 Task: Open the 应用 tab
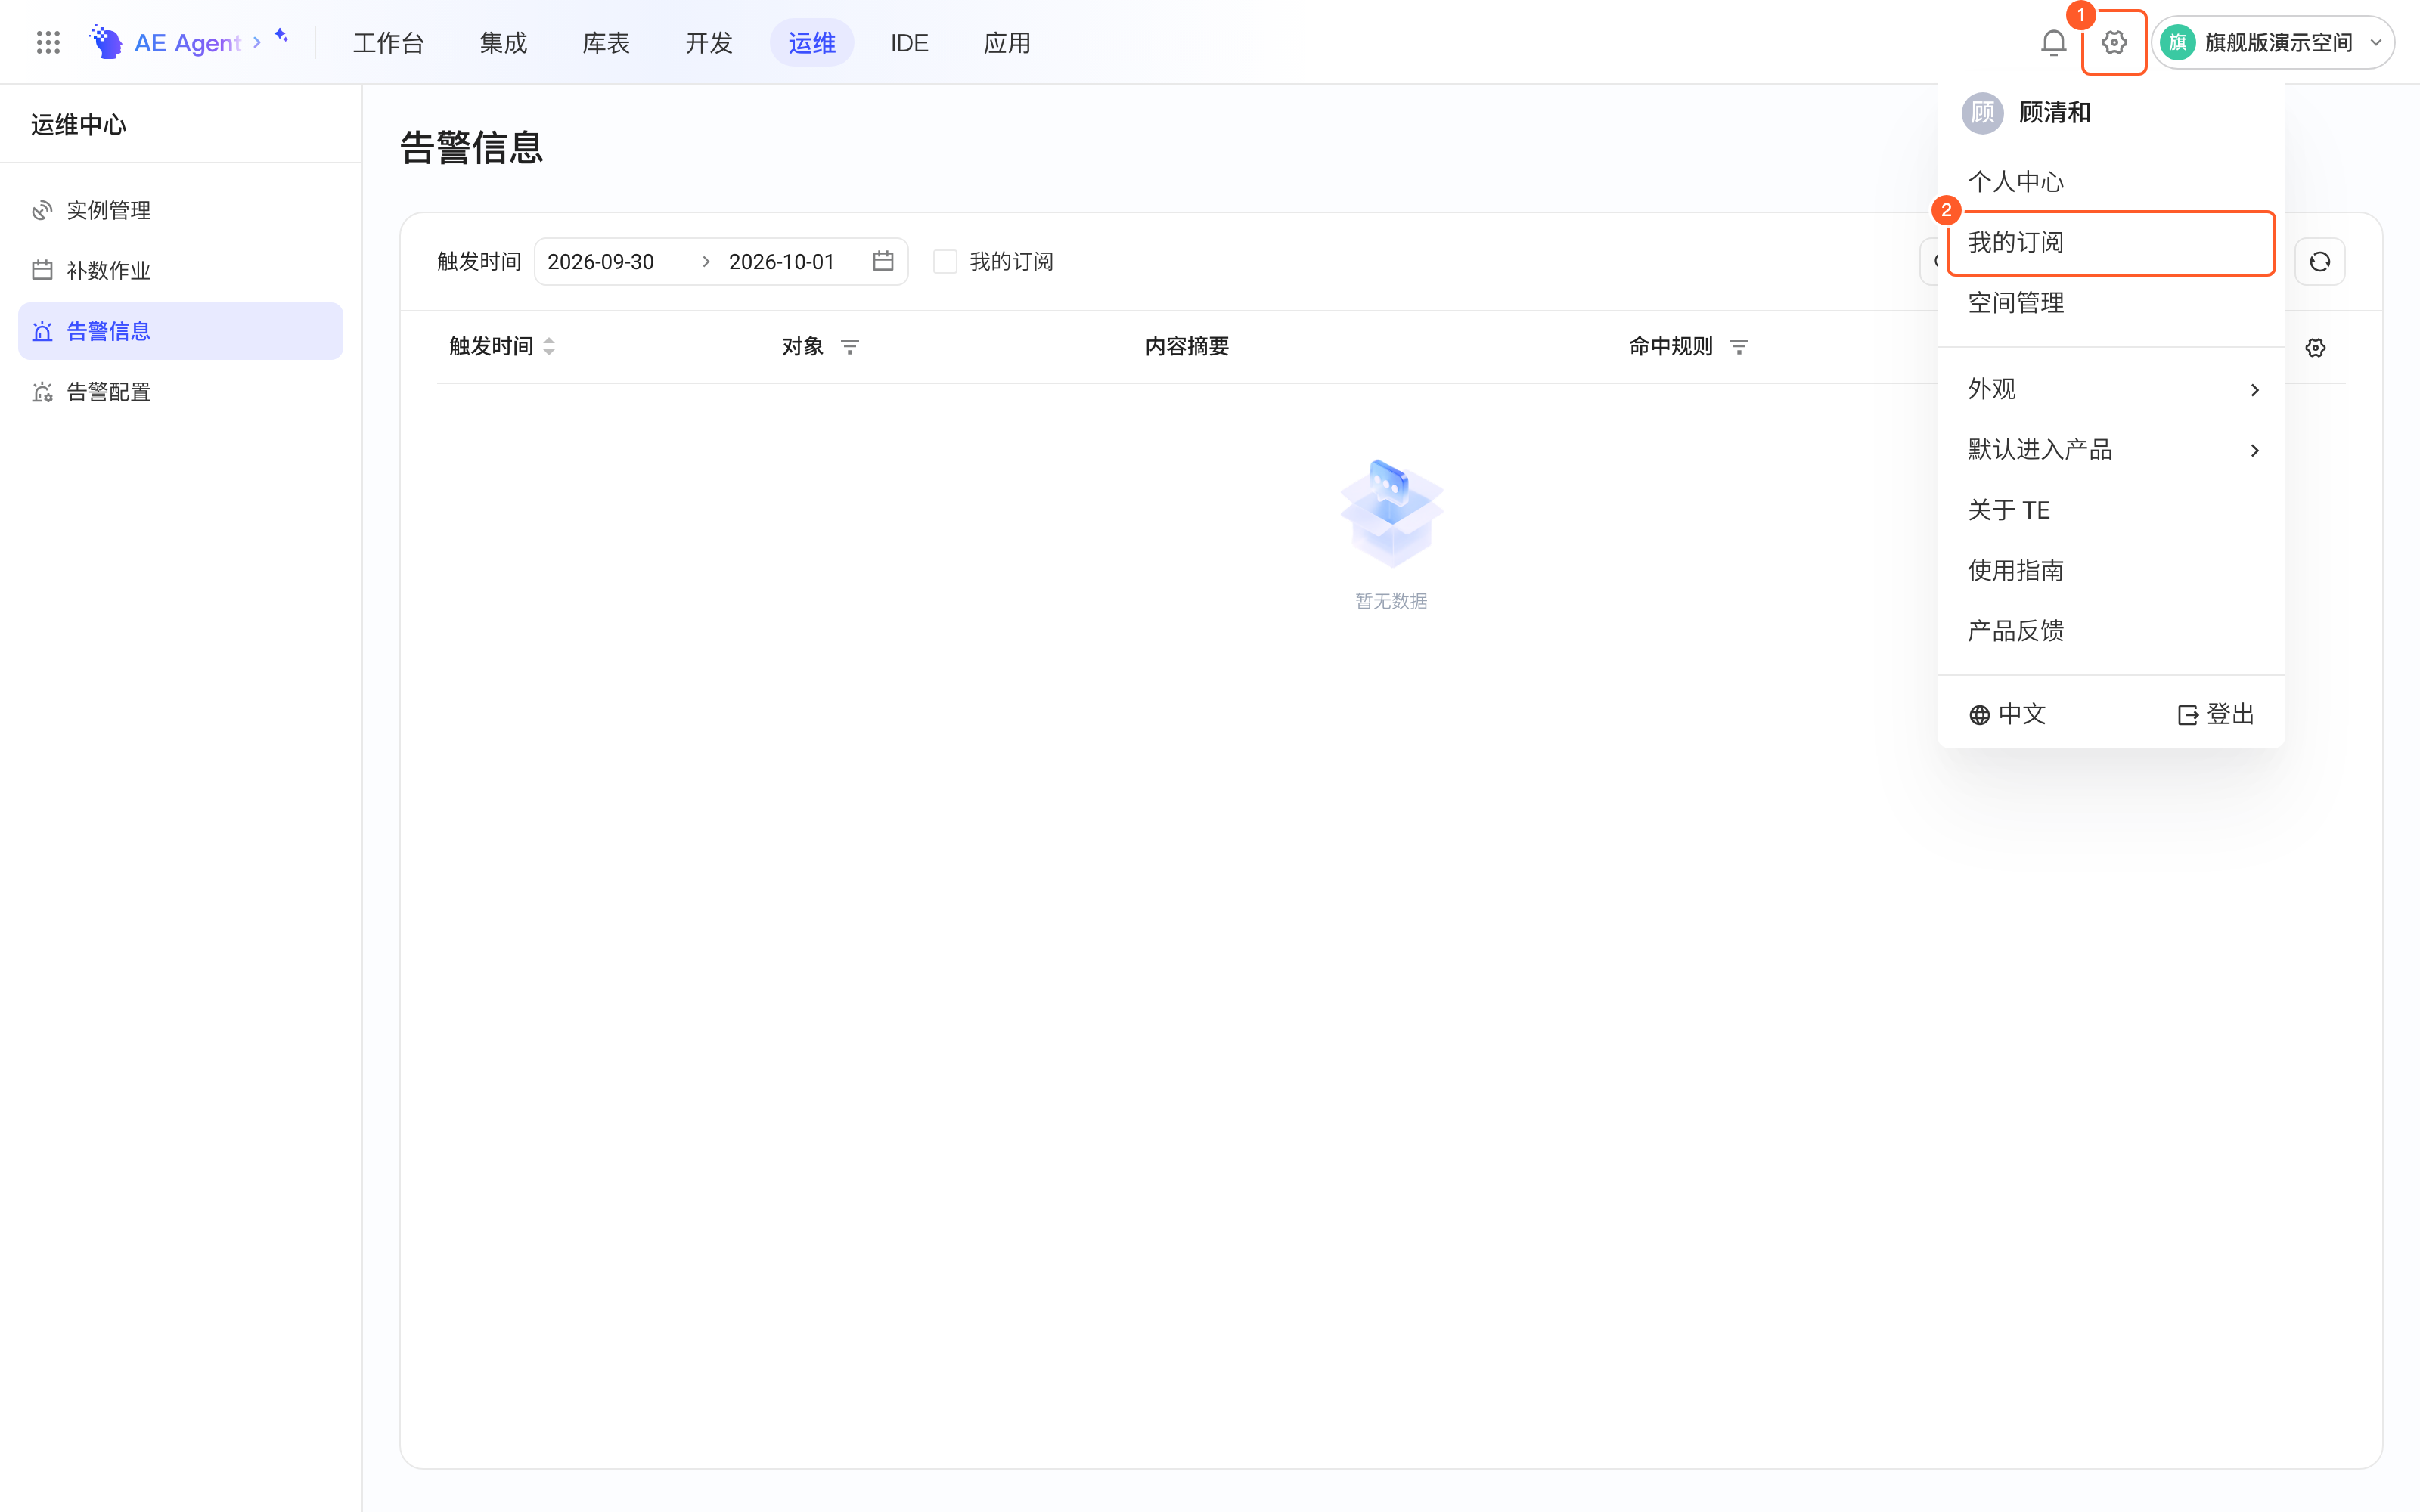pyautogui.click(x=1007, y=43)
